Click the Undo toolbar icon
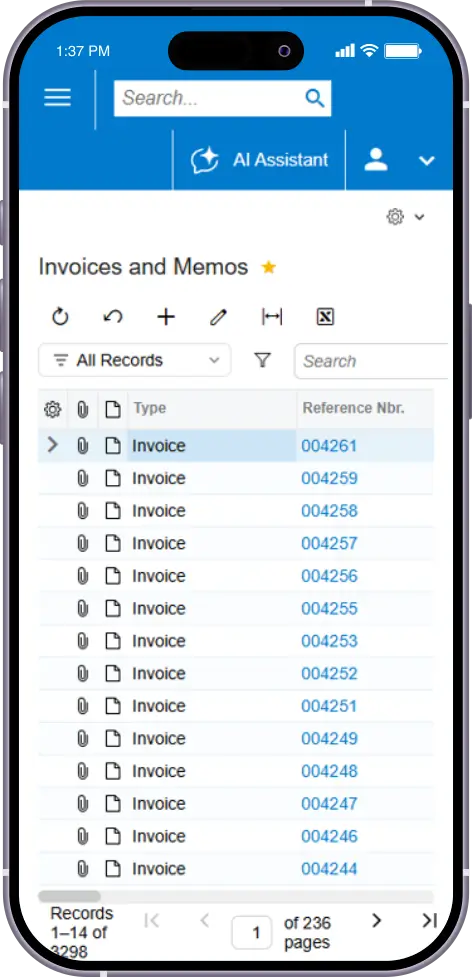Image resolution: width=472 pixels, height=977 pixels. pos(113,317)
